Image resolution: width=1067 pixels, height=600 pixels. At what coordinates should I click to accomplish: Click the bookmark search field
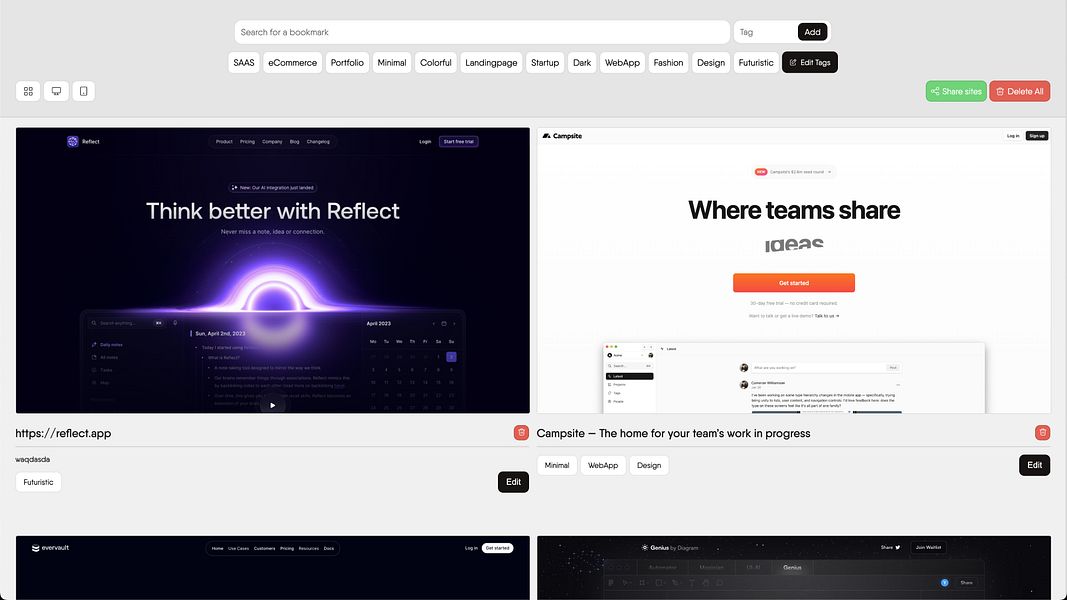482,32
